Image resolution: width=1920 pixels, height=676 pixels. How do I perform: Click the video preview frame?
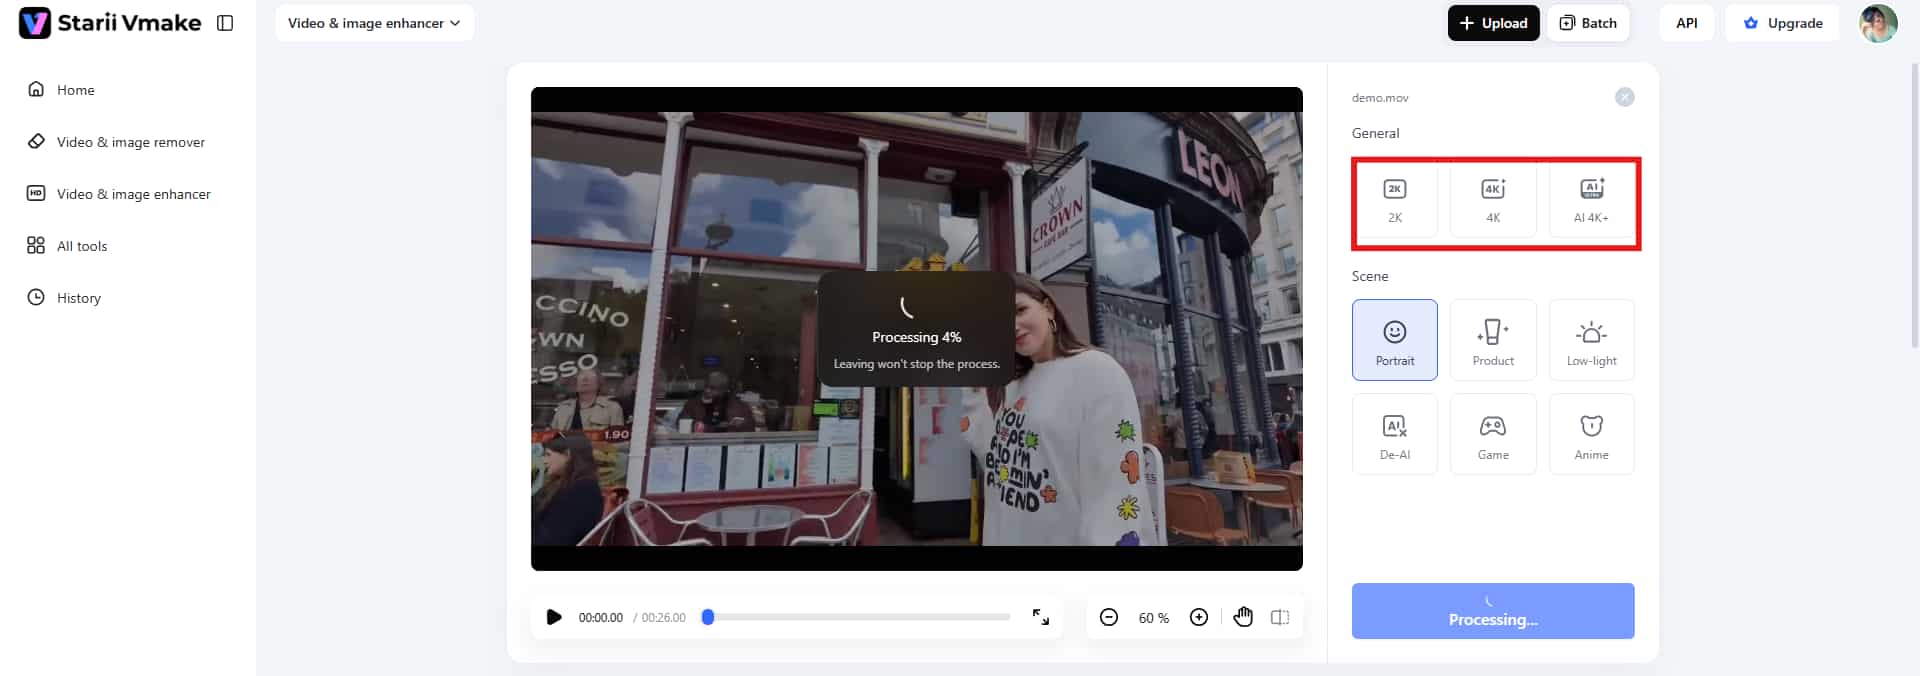[917, 329]
